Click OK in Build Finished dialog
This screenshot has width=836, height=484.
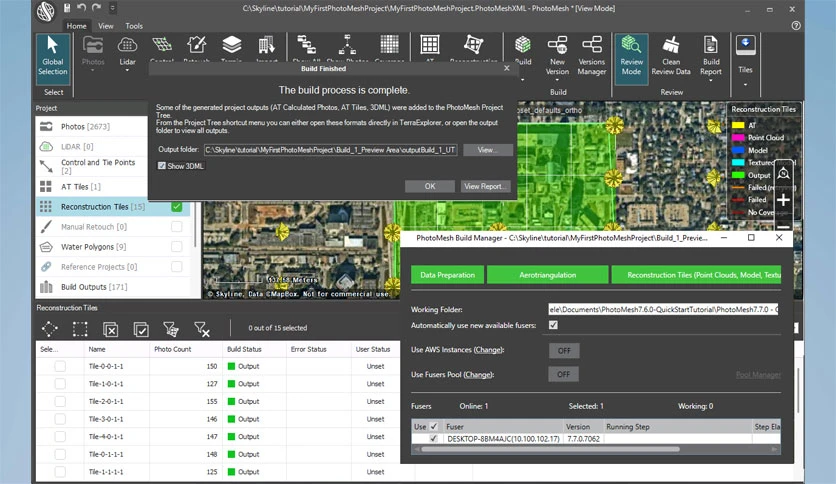click(430, 186)
